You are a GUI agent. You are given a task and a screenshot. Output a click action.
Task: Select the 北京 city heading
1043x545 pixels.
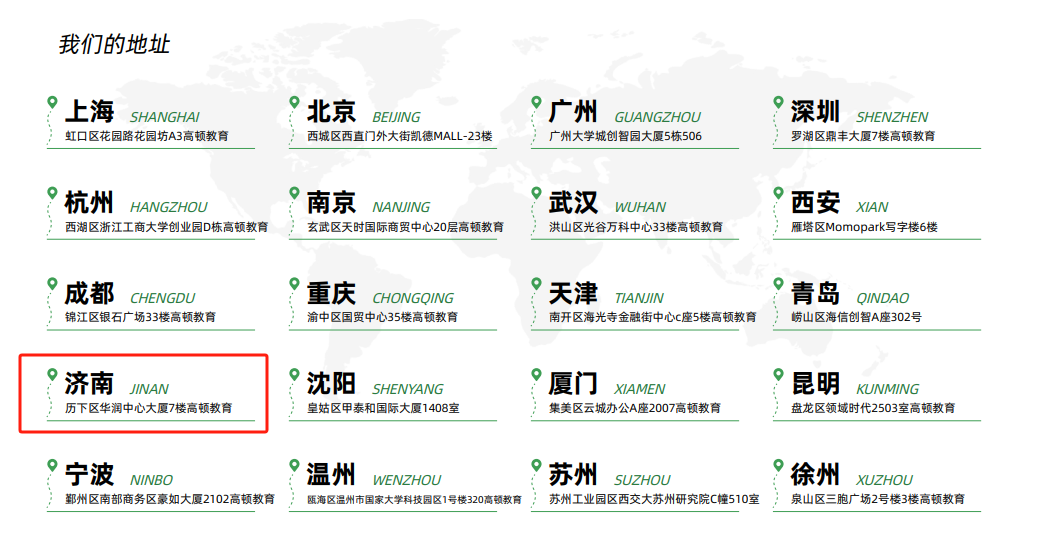point(331,111)
